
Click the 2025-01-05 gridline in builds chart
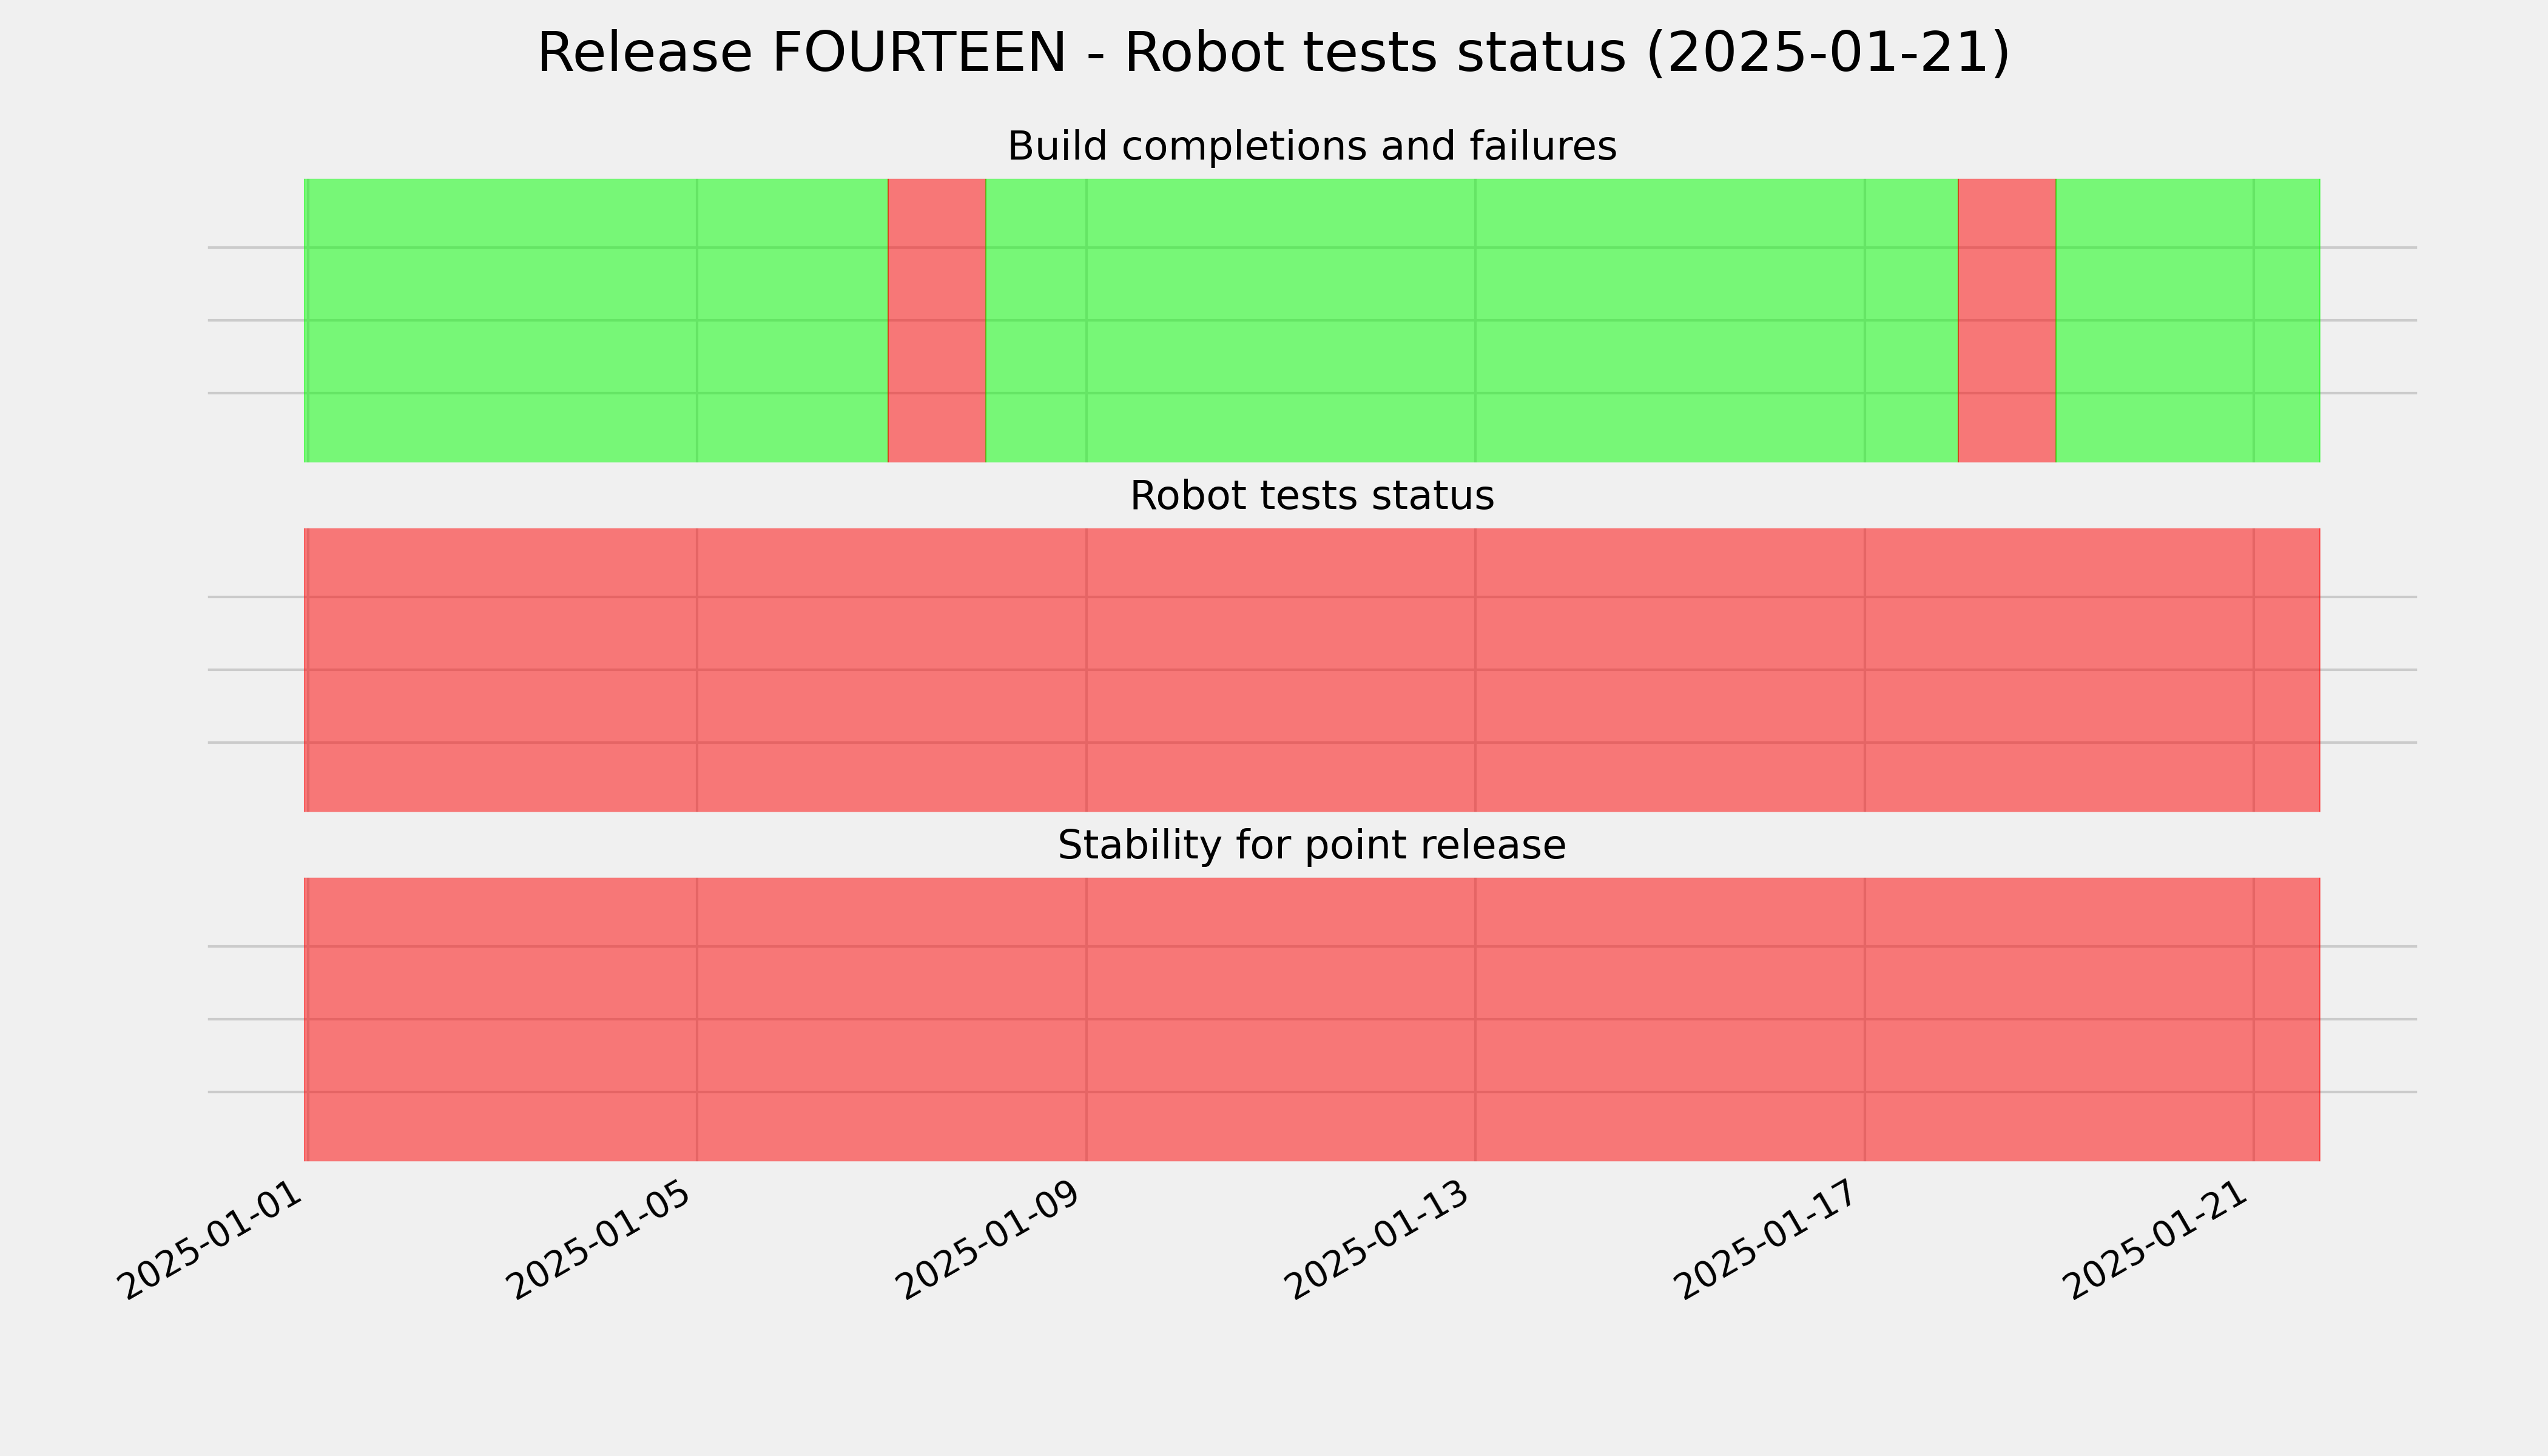point(697,320)
